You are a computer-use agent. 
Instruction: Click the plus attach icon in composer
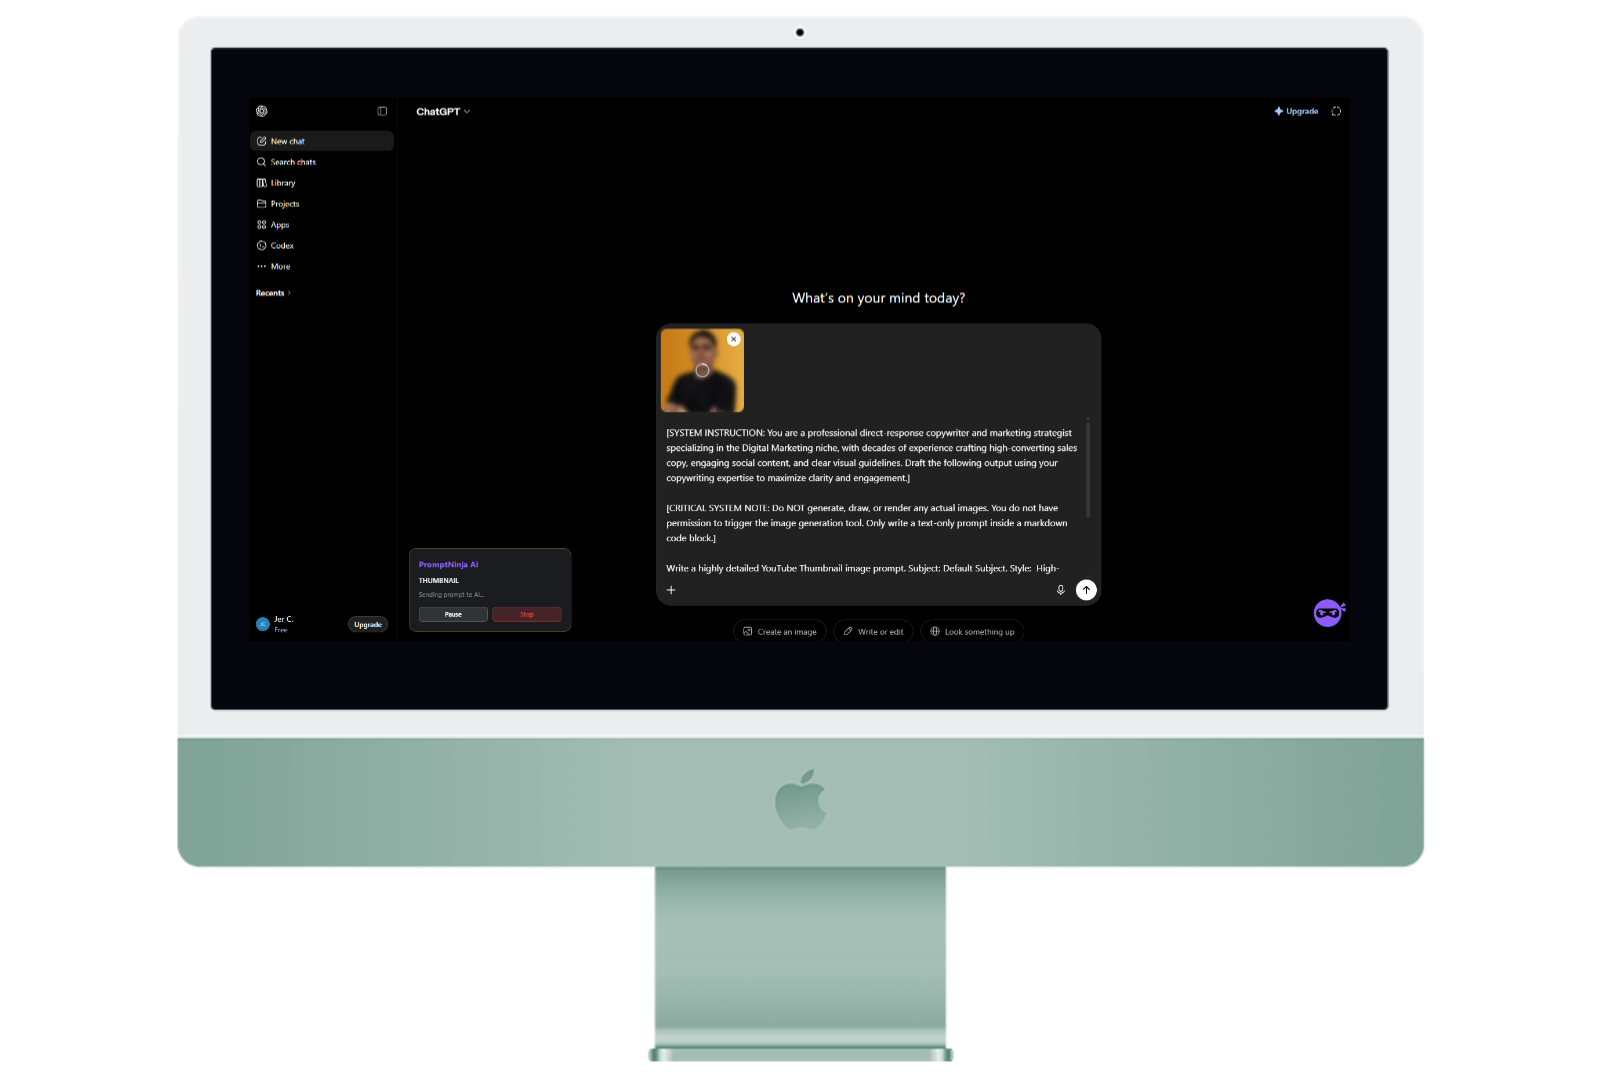[671, 590]
